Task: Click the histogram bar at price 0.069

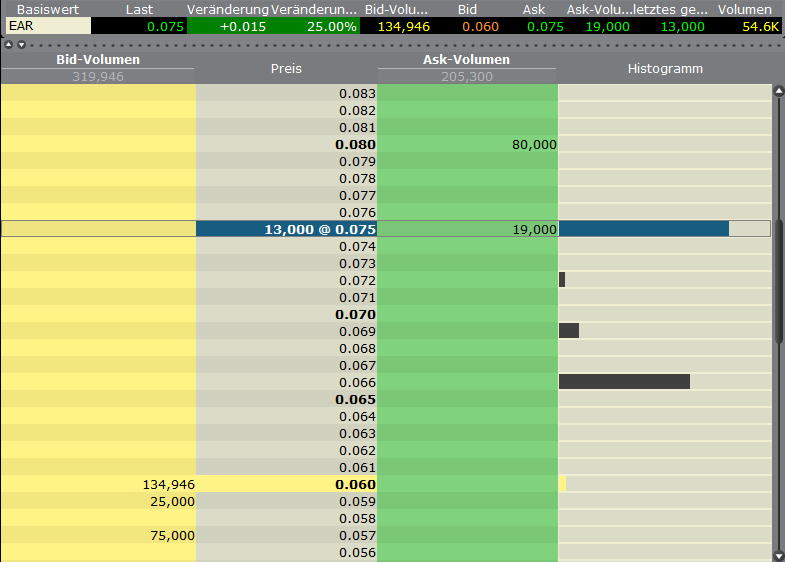Action: 569,330
